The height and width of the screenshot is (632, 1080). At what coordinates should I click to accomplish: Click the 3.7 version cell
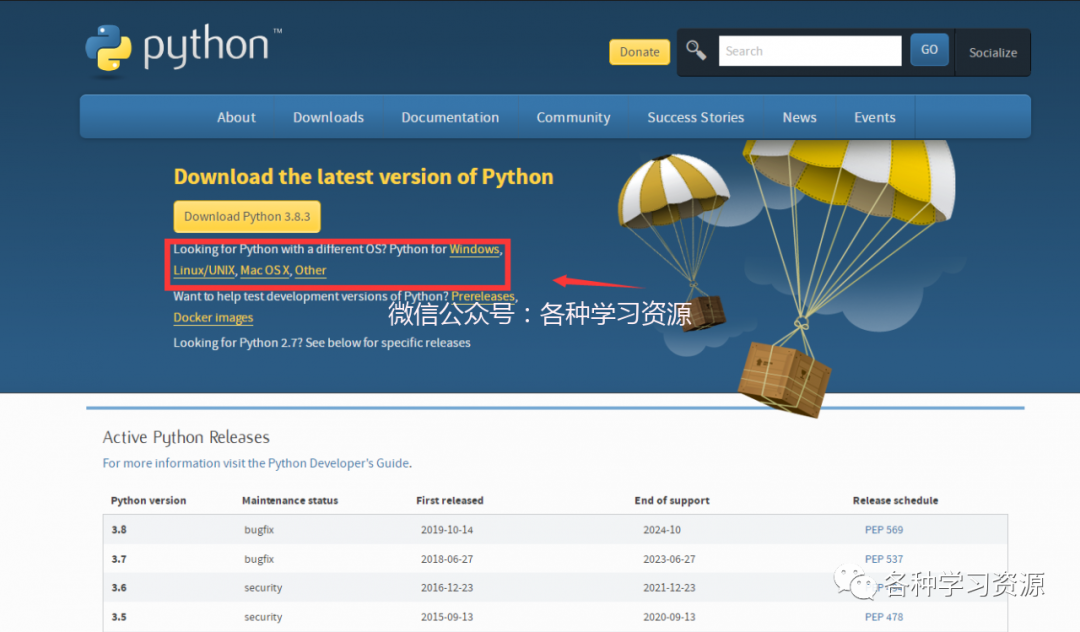point(119,559)
